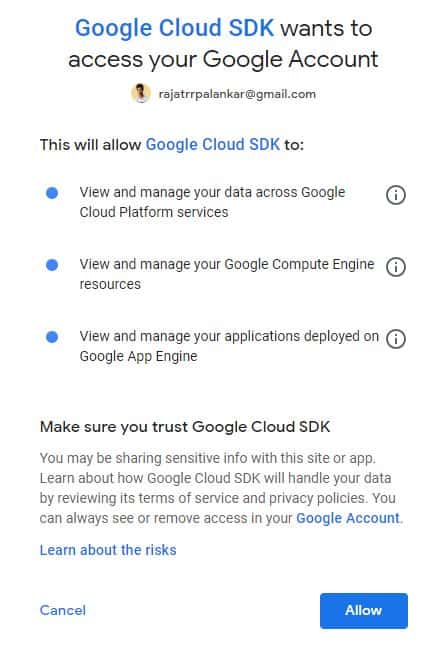Click Google Cloud SDK link in 'This will allow'
Viewport: 442px width, 649px height.
tap(213, 145)
